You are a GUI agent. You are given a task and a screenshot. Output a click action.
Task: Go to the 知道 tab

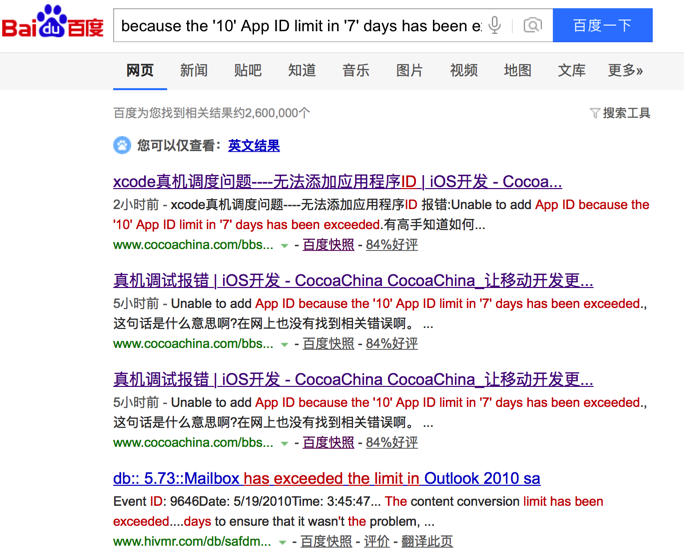point(301,70)
